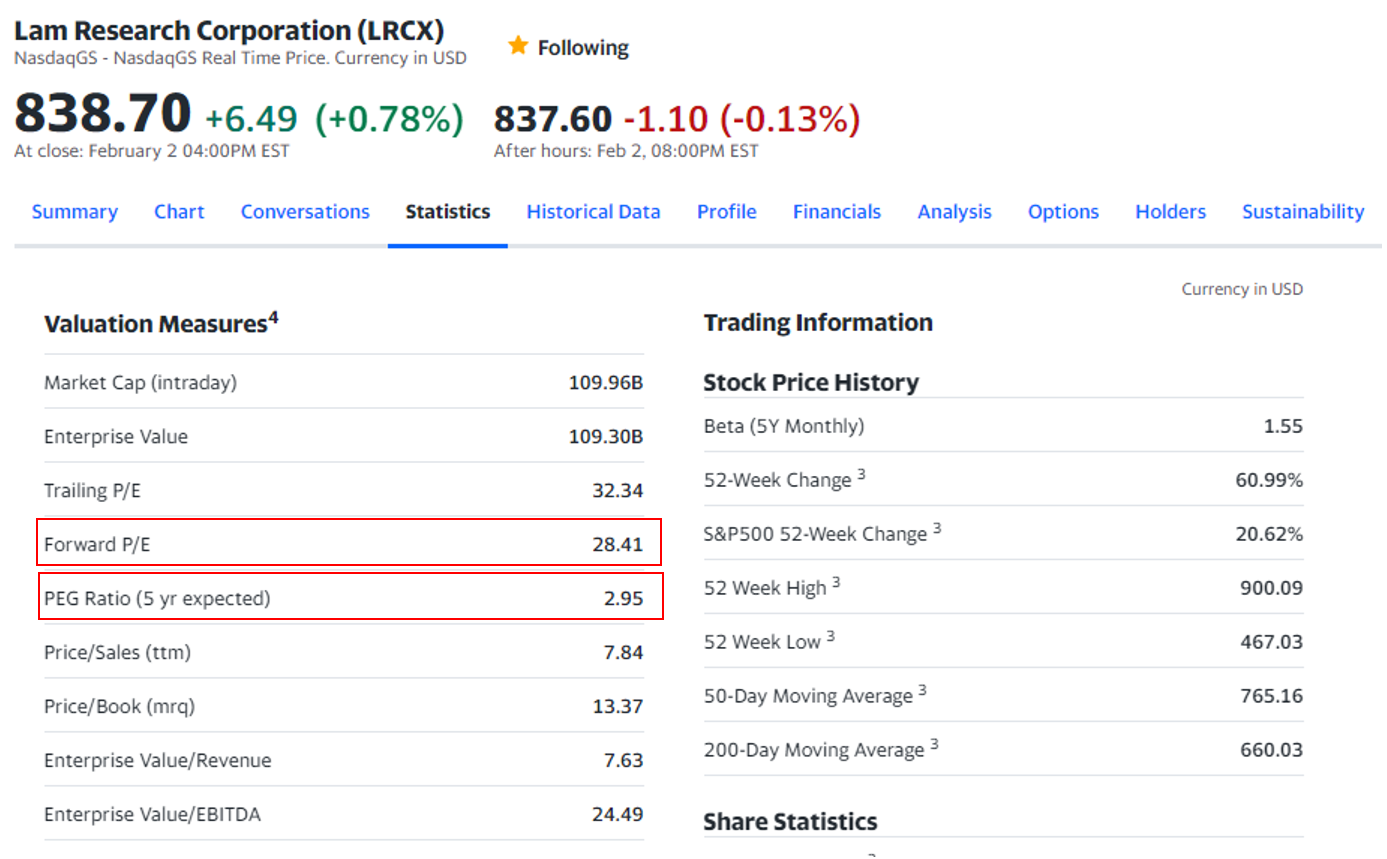Click the 50-day average value 765.16
Viewport: 1387px width, 859px height.
(x=1272, y=696)
